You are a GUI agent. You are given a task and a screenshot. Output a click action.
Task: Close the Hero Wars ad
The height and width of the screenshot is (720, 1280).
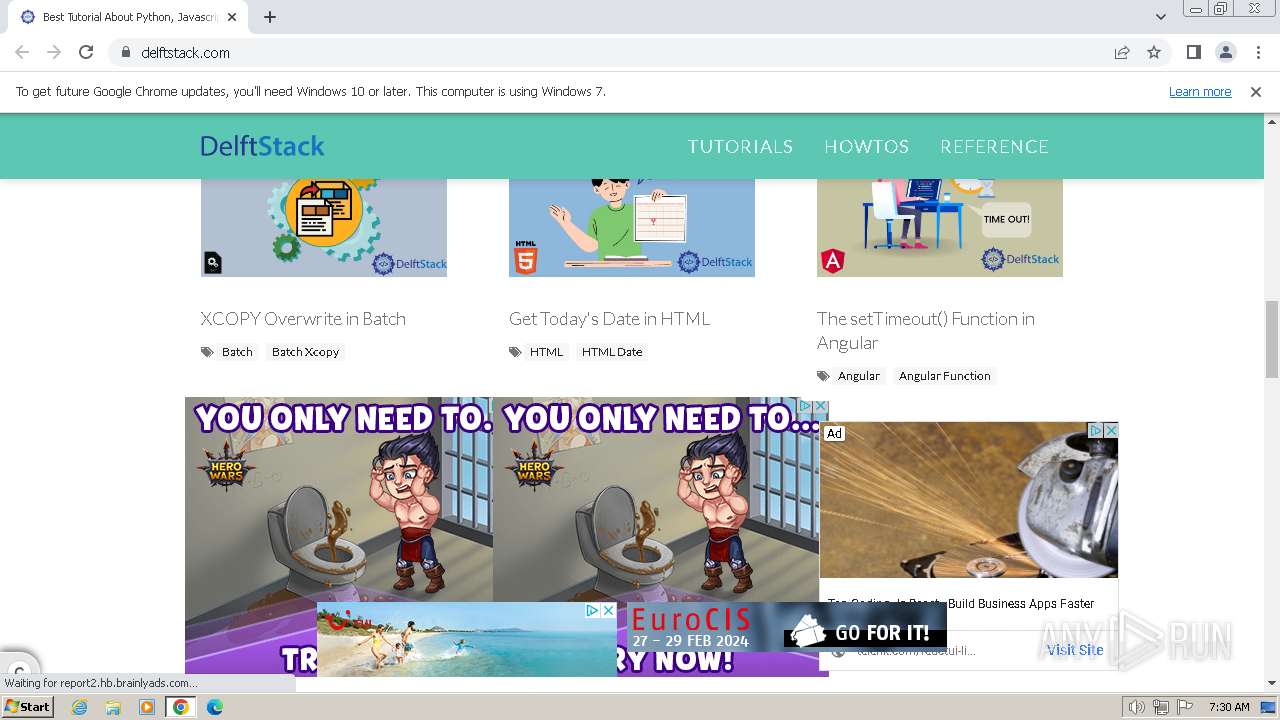[x=821, y=406]
